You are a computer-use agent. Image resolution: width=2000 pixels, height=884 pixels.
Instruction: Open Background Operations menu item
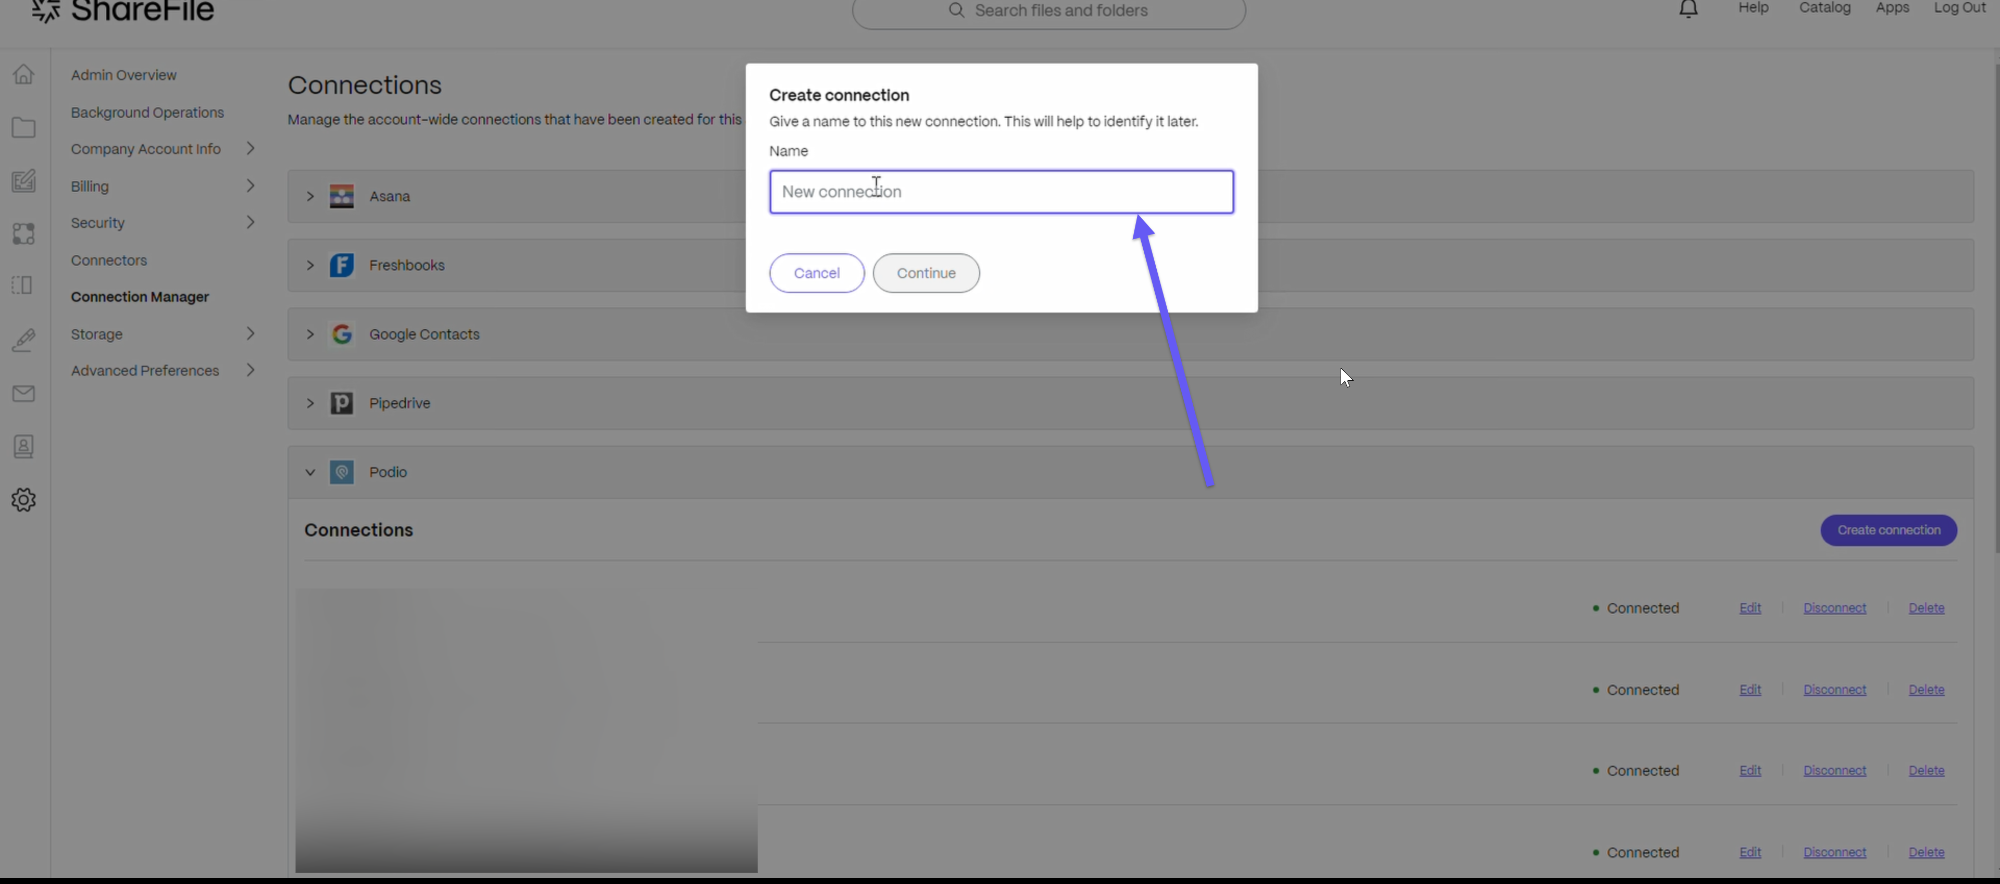click(147, 112)
